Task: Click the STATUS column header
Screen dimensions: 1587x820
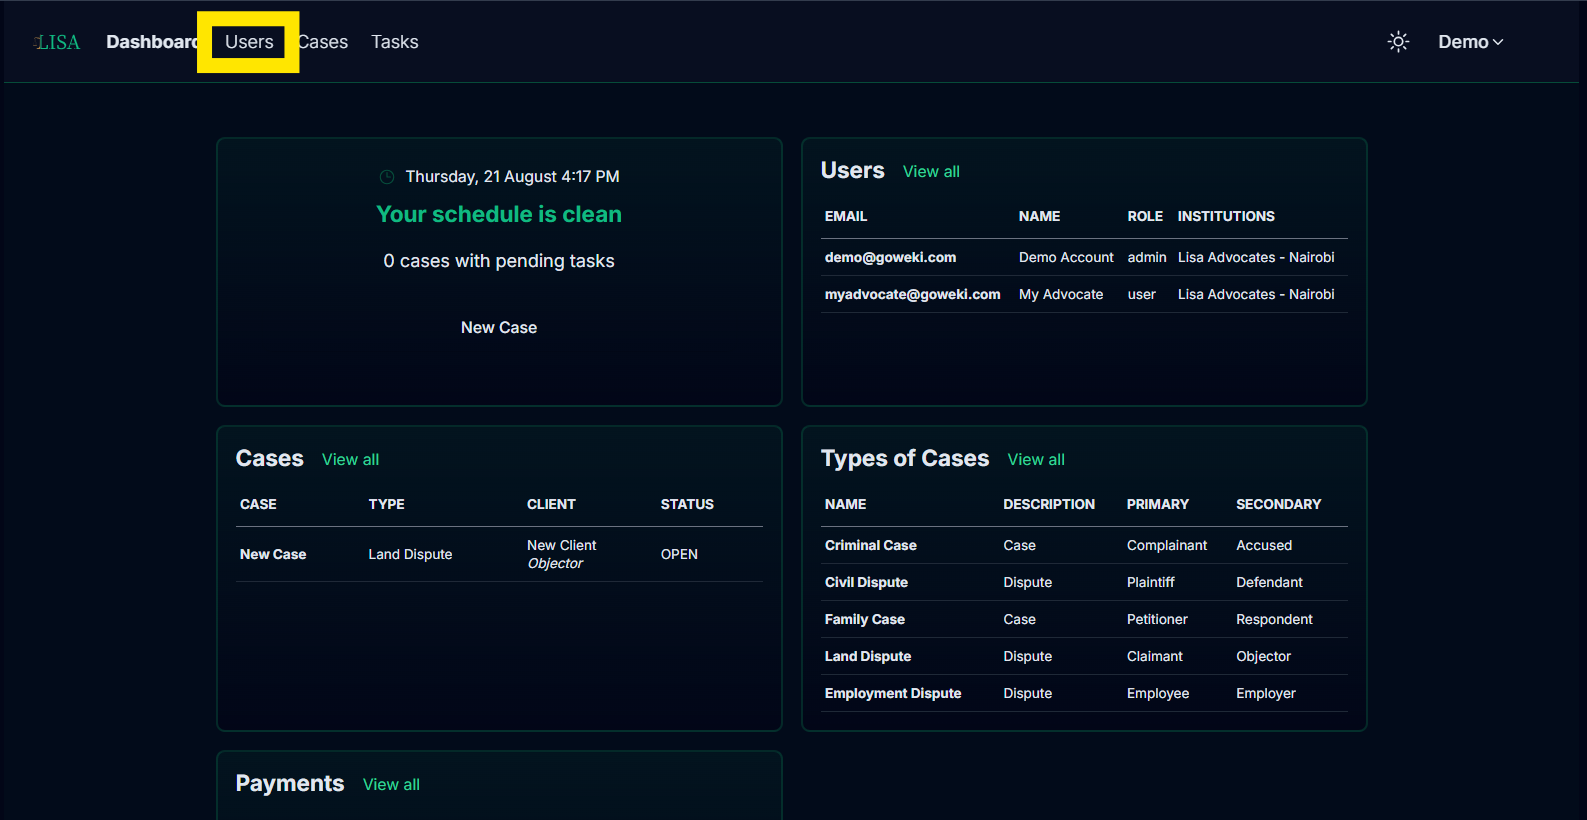Action: coord(687,505)
